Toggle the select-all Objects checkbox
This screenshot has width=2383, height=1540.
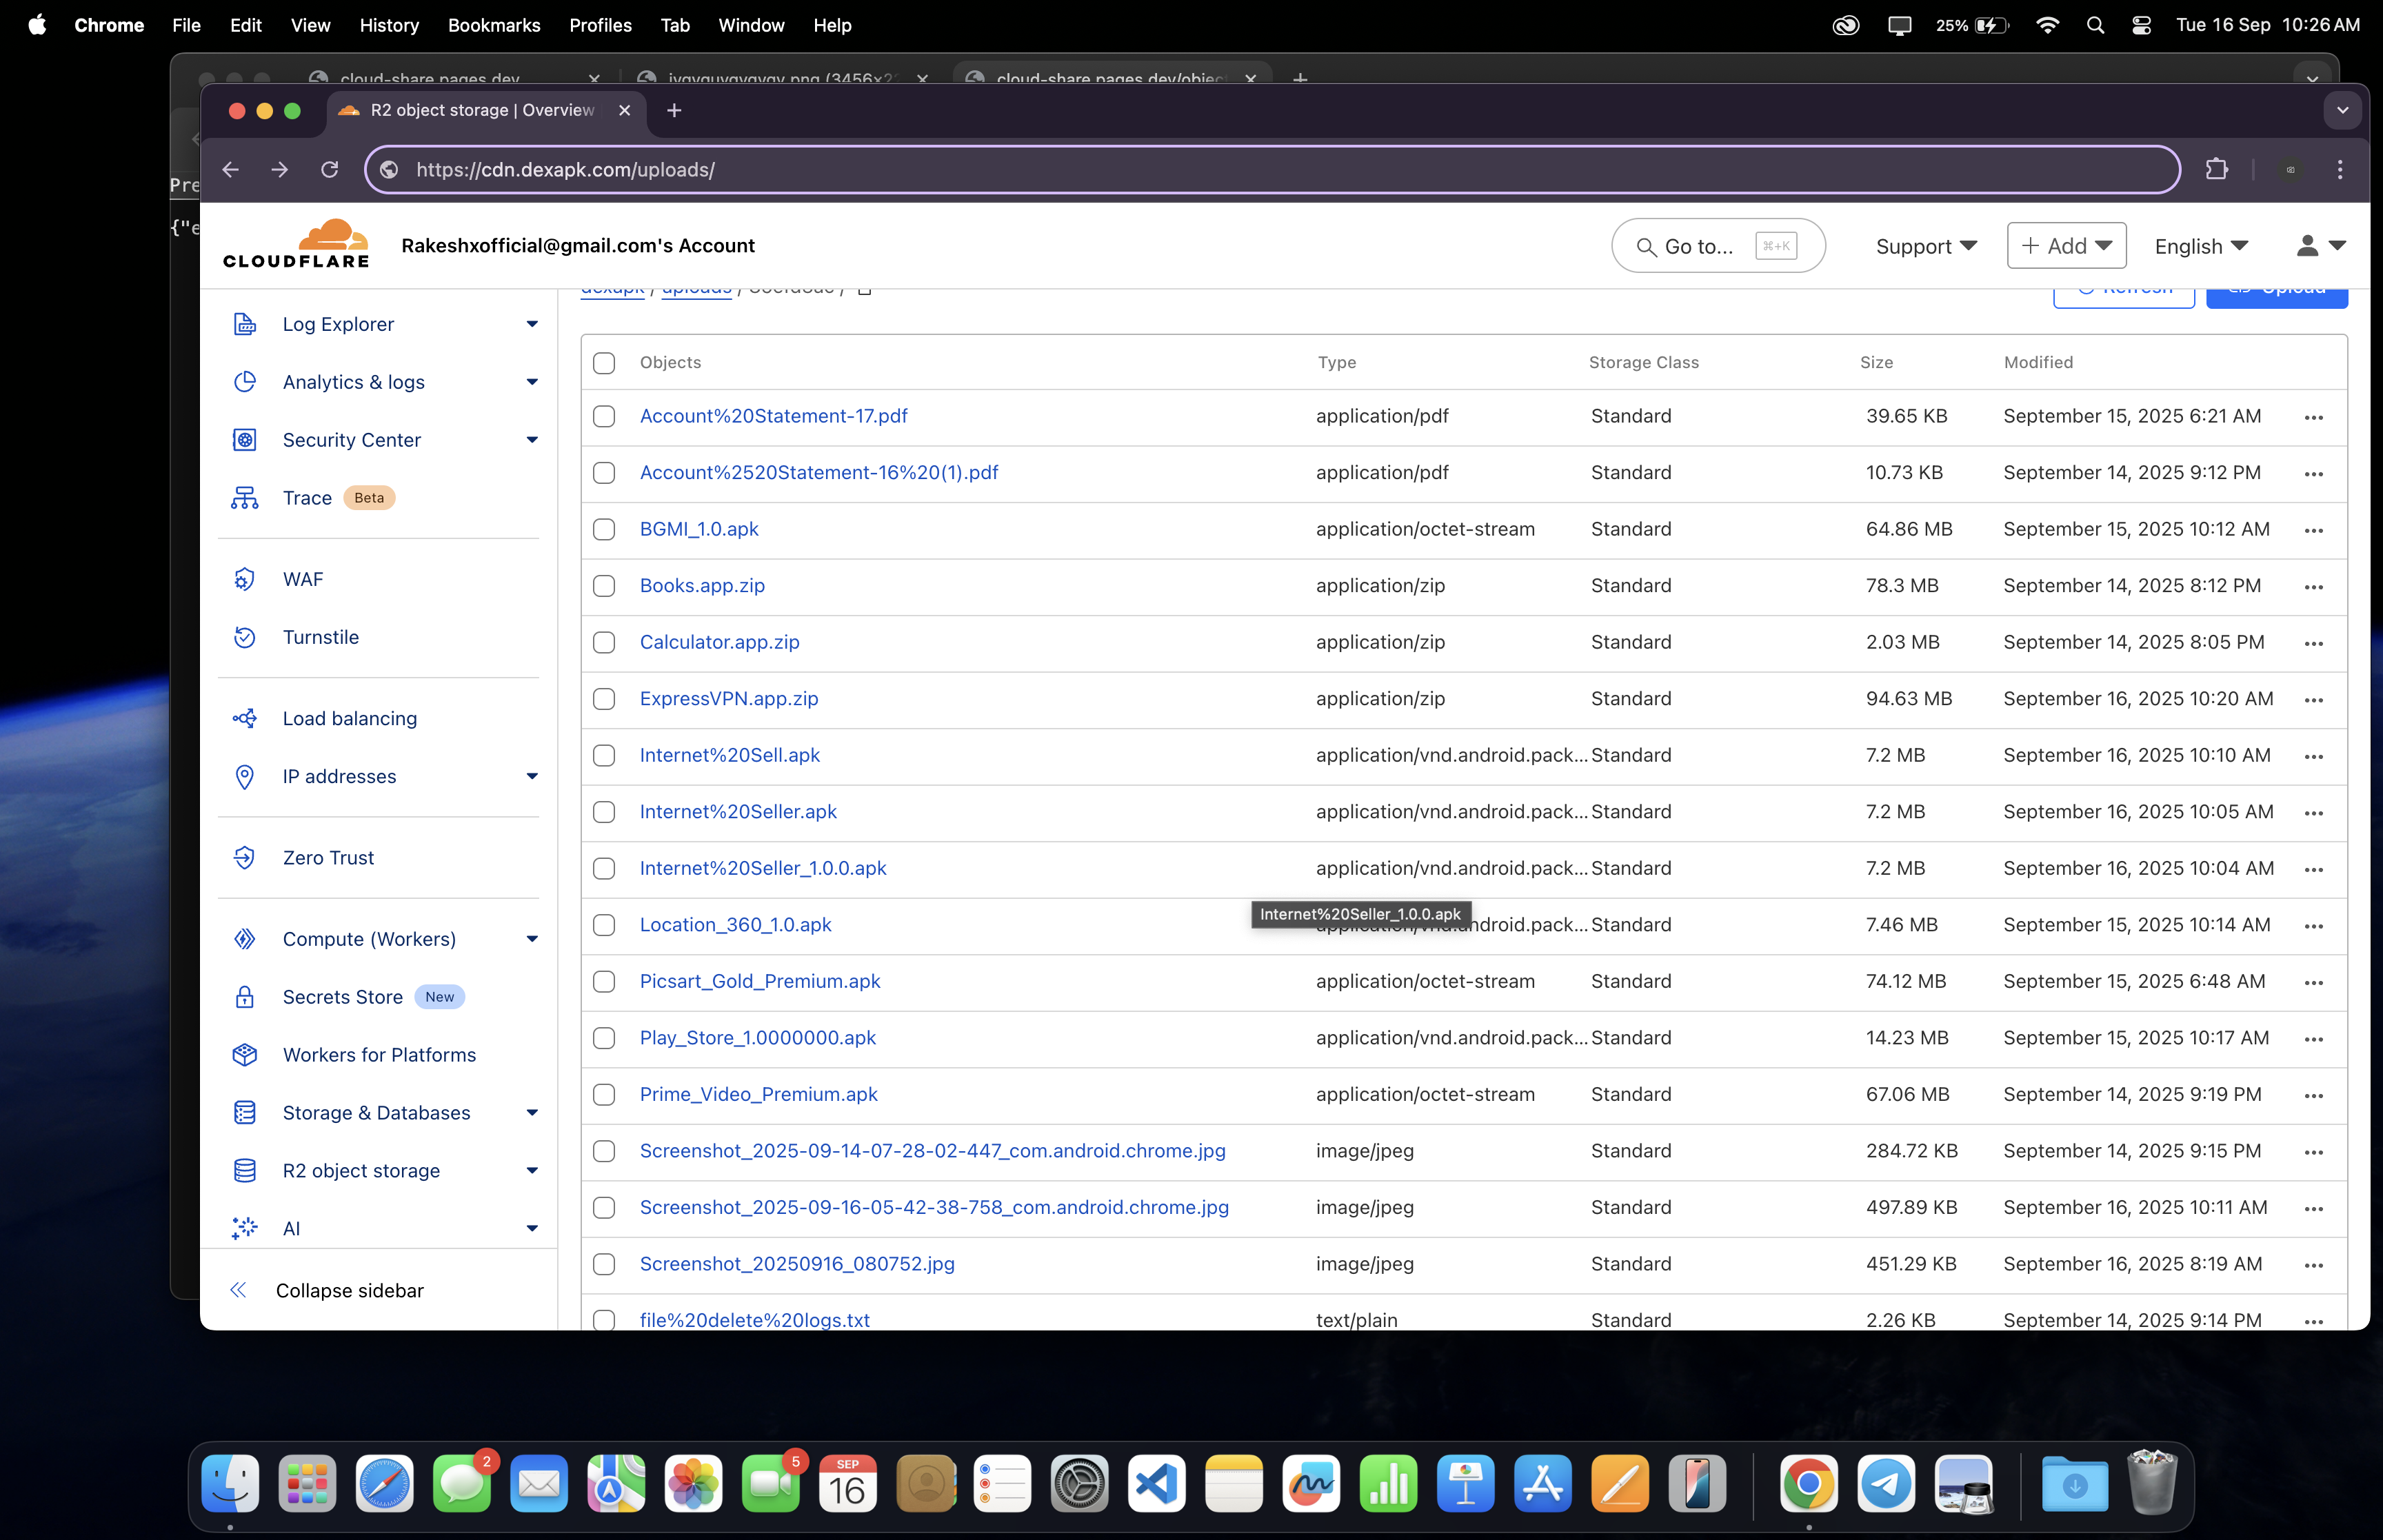point(604,363)
